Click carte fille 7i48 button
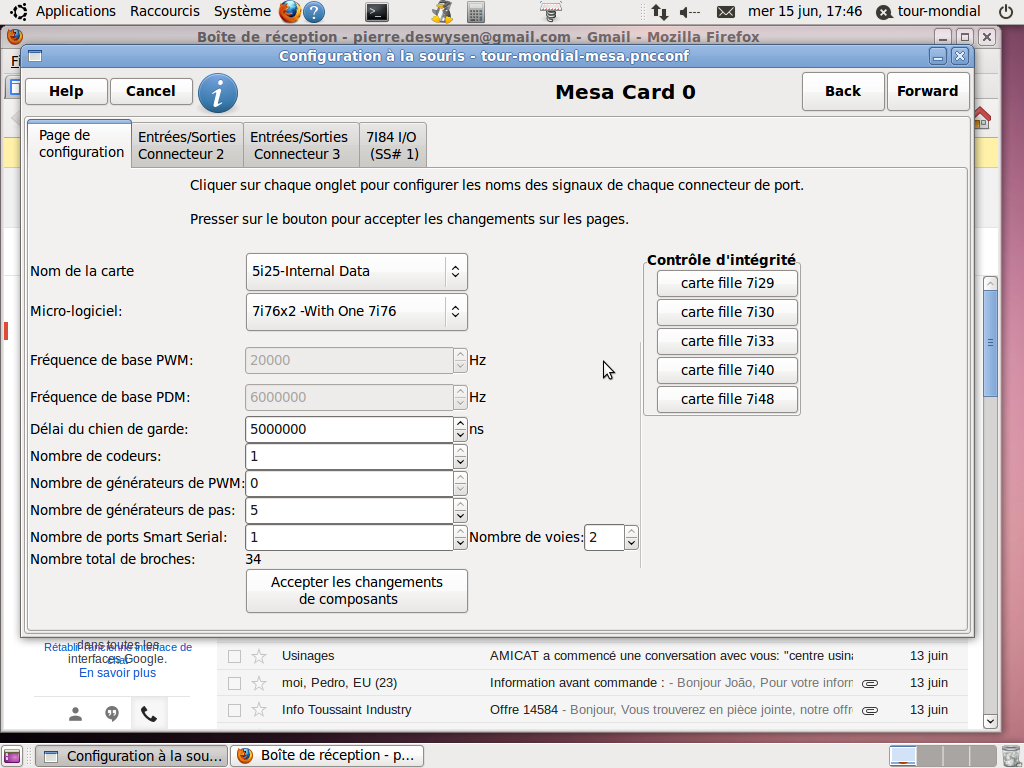Image resolution: width=1024 pixels, height=768 pixels. (728, 399)
